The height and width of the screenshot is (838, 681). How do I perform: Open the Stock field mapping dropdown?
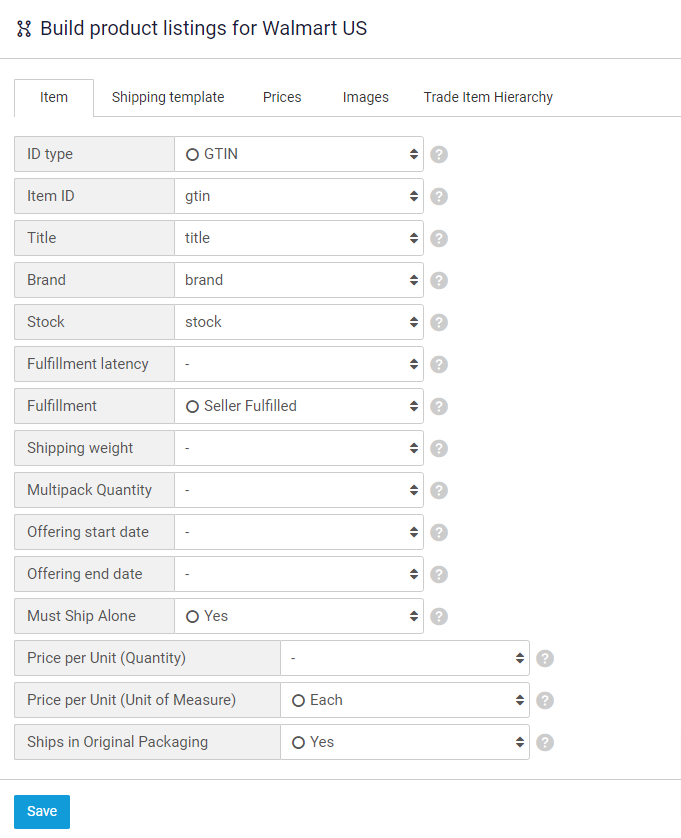tap(299, 322)
